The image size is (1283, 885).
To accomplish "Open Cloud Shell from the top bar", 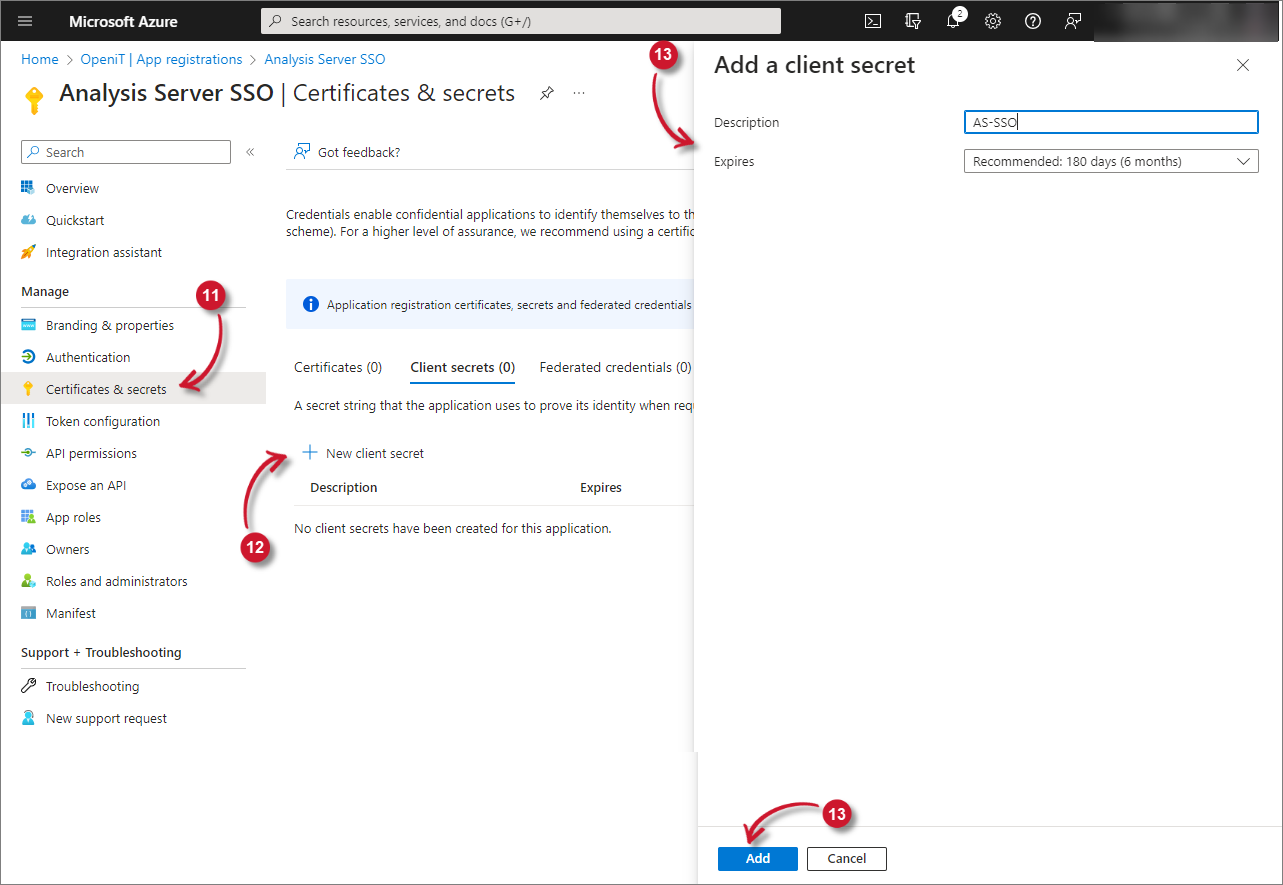I will coord(872,21).
